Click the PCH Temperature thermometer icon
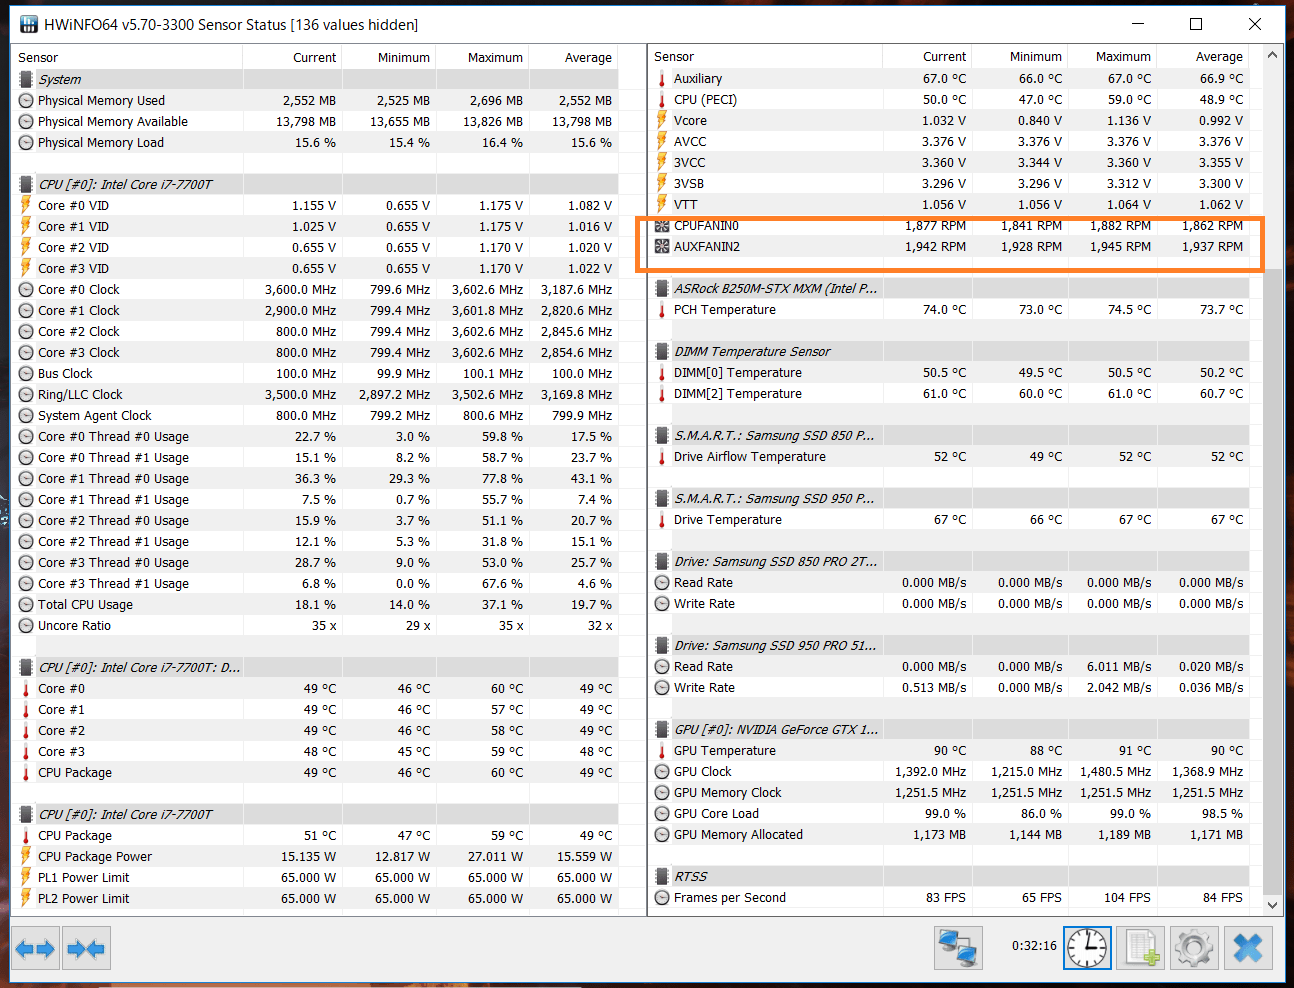Screen dimensions: 1294x988 tap(662, 310)
